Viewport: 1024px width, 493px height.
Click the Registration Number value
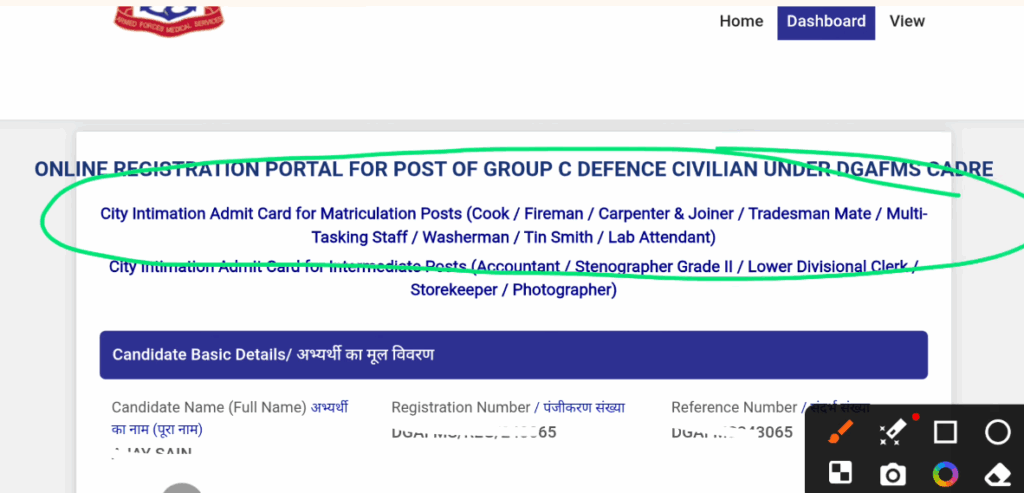coord(473,433)
